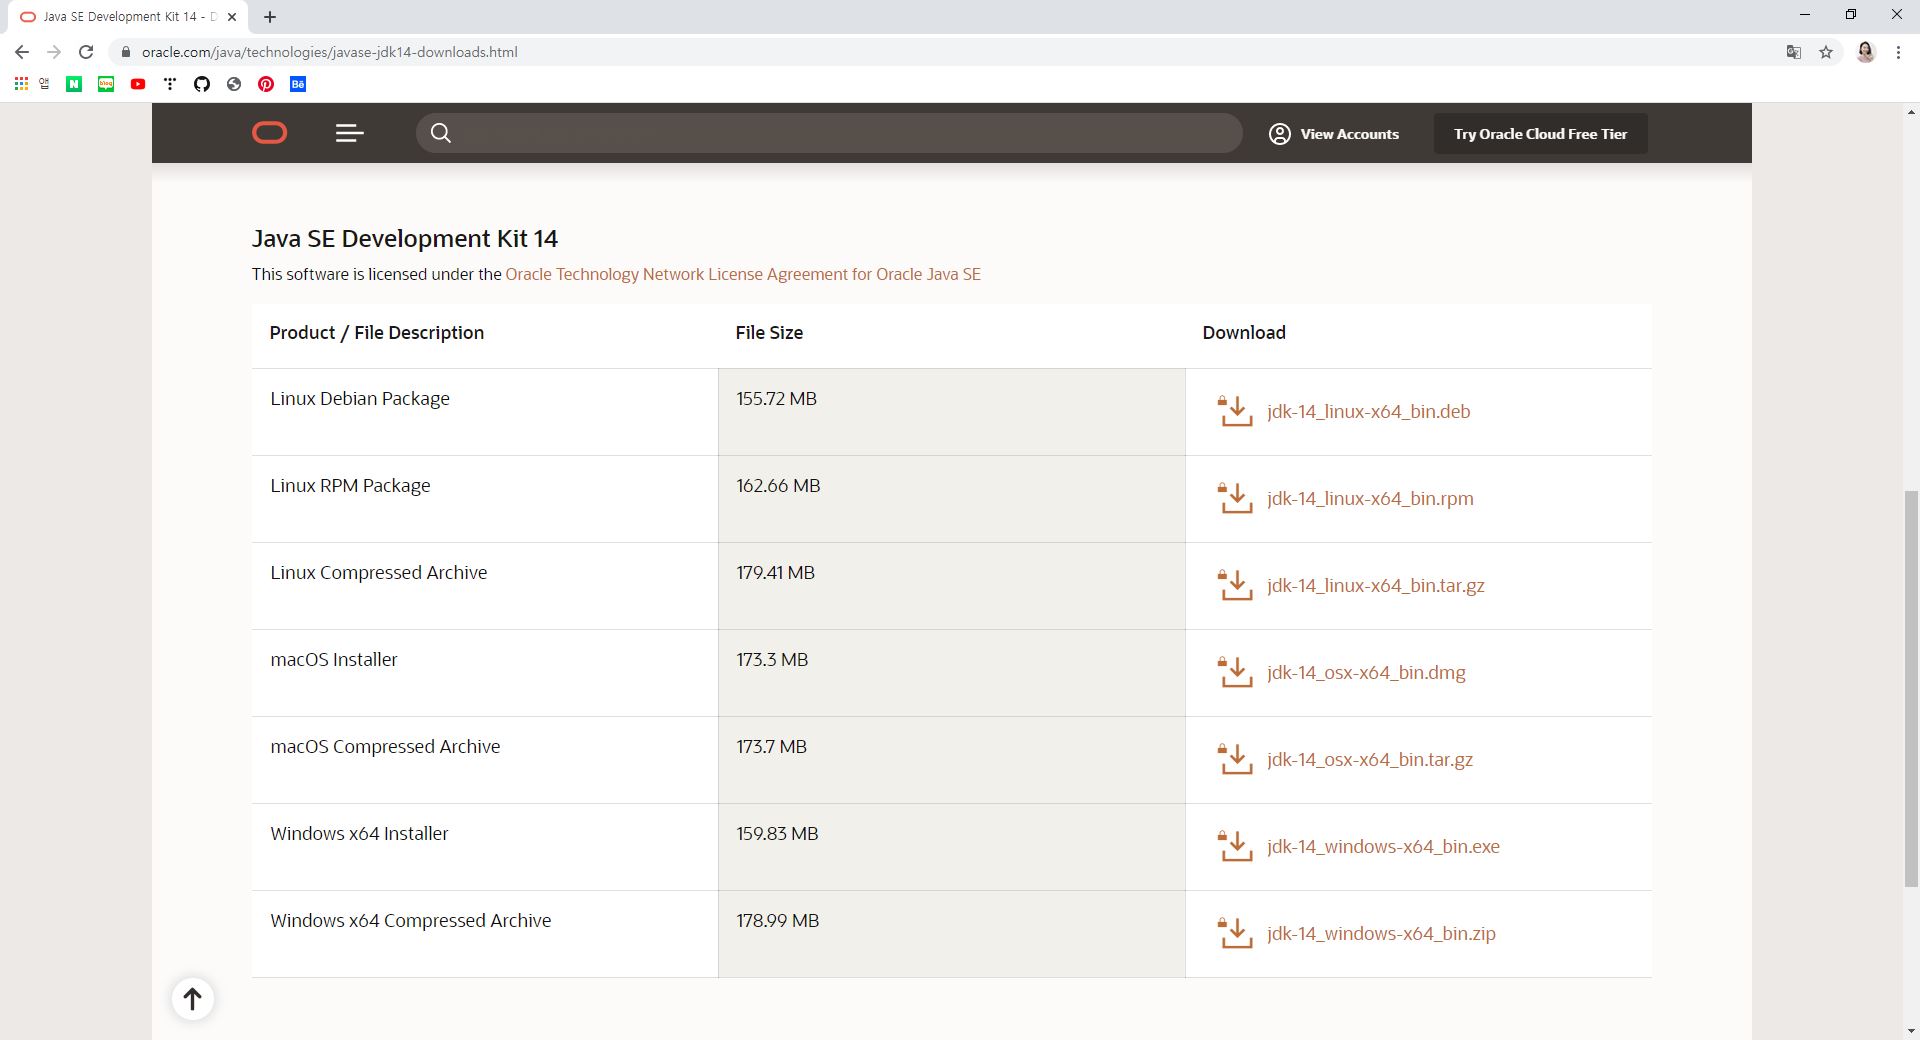Download jdk-14_linux-x64_bin.deb
The width and height of the screenshot is (1920, 1040).
[x=1368, y=411]
